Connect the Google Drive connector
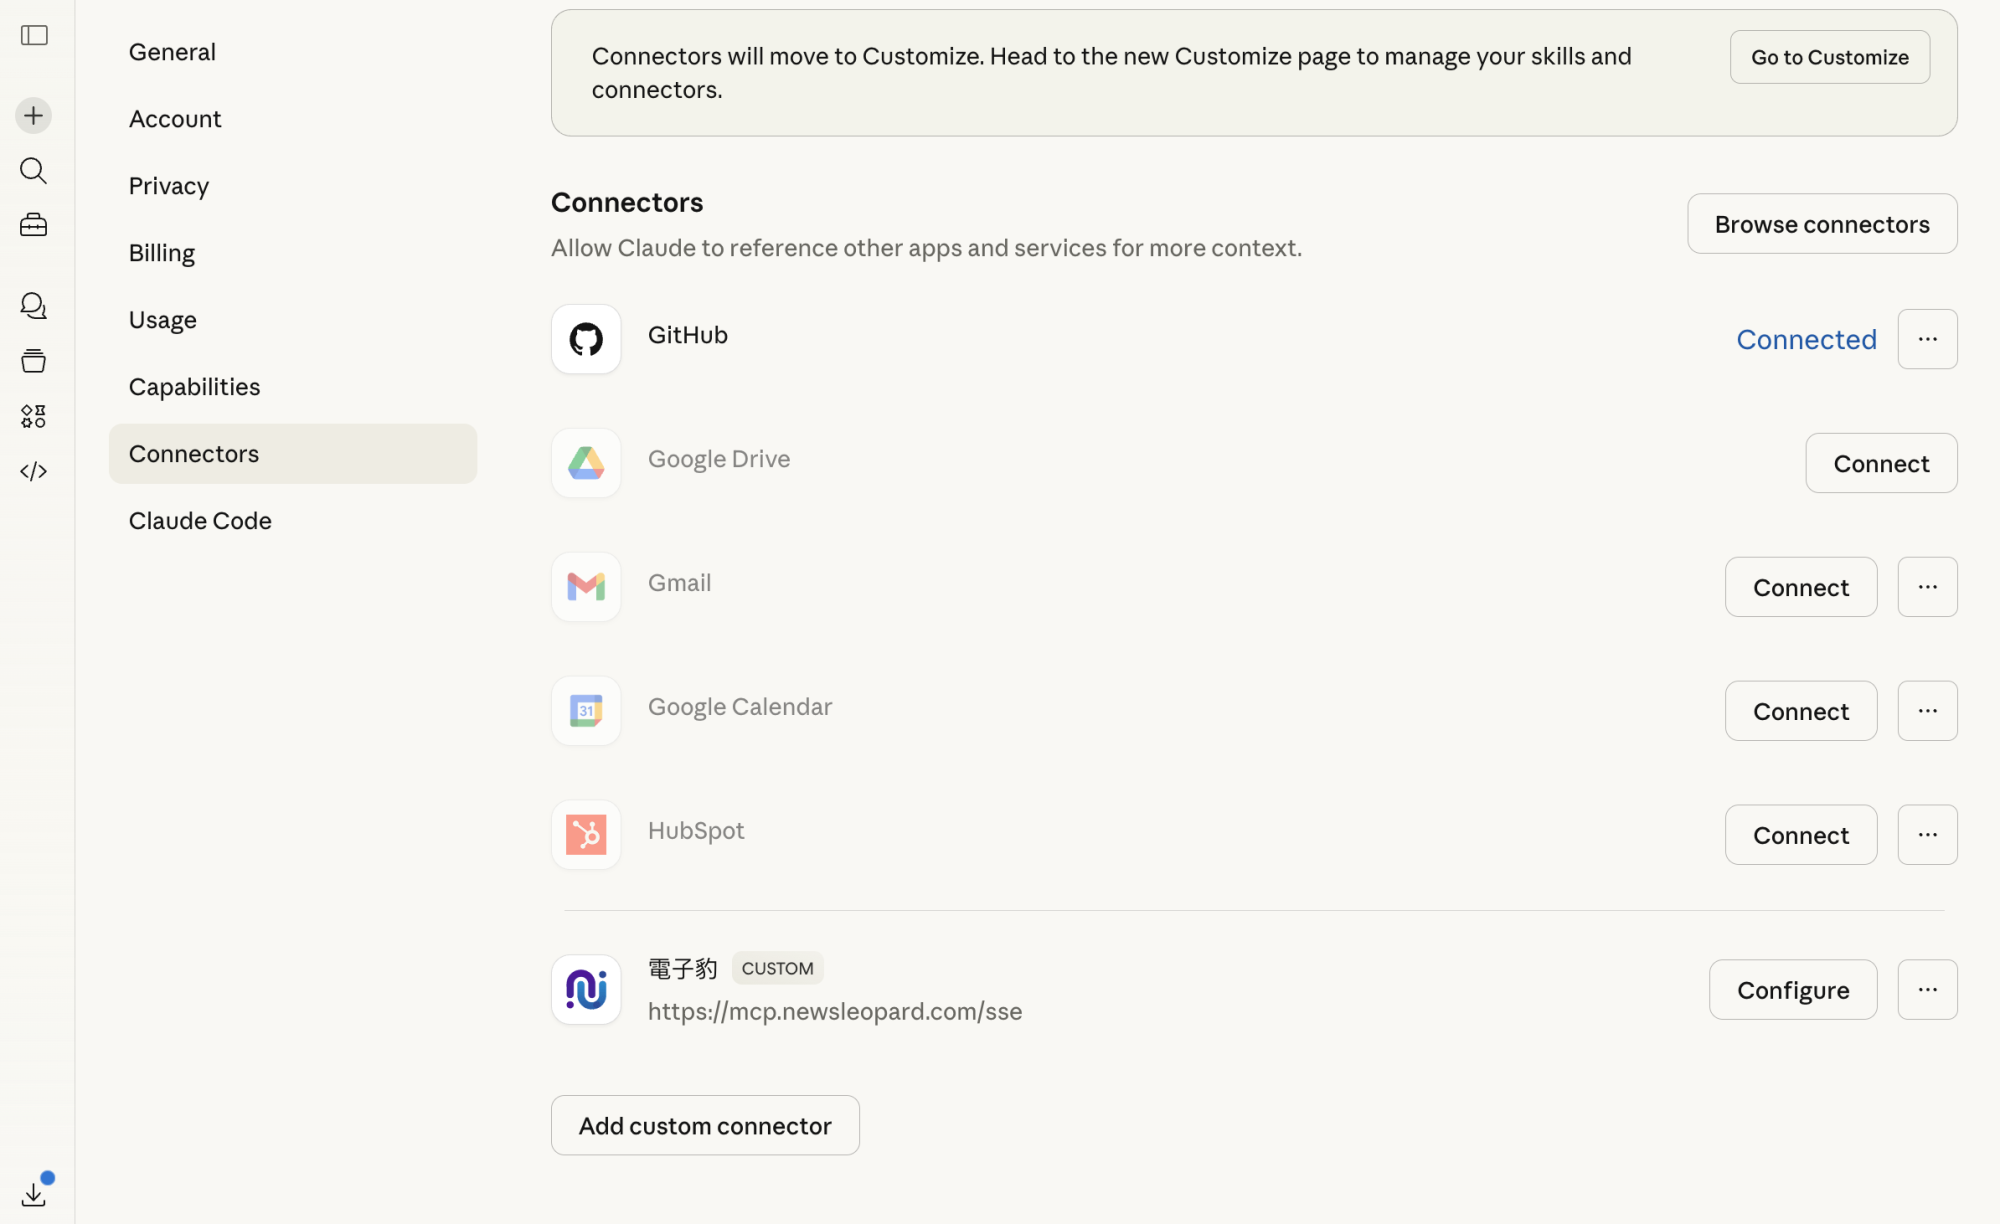2000x1224 pixels. click(x=1880, y=463)
